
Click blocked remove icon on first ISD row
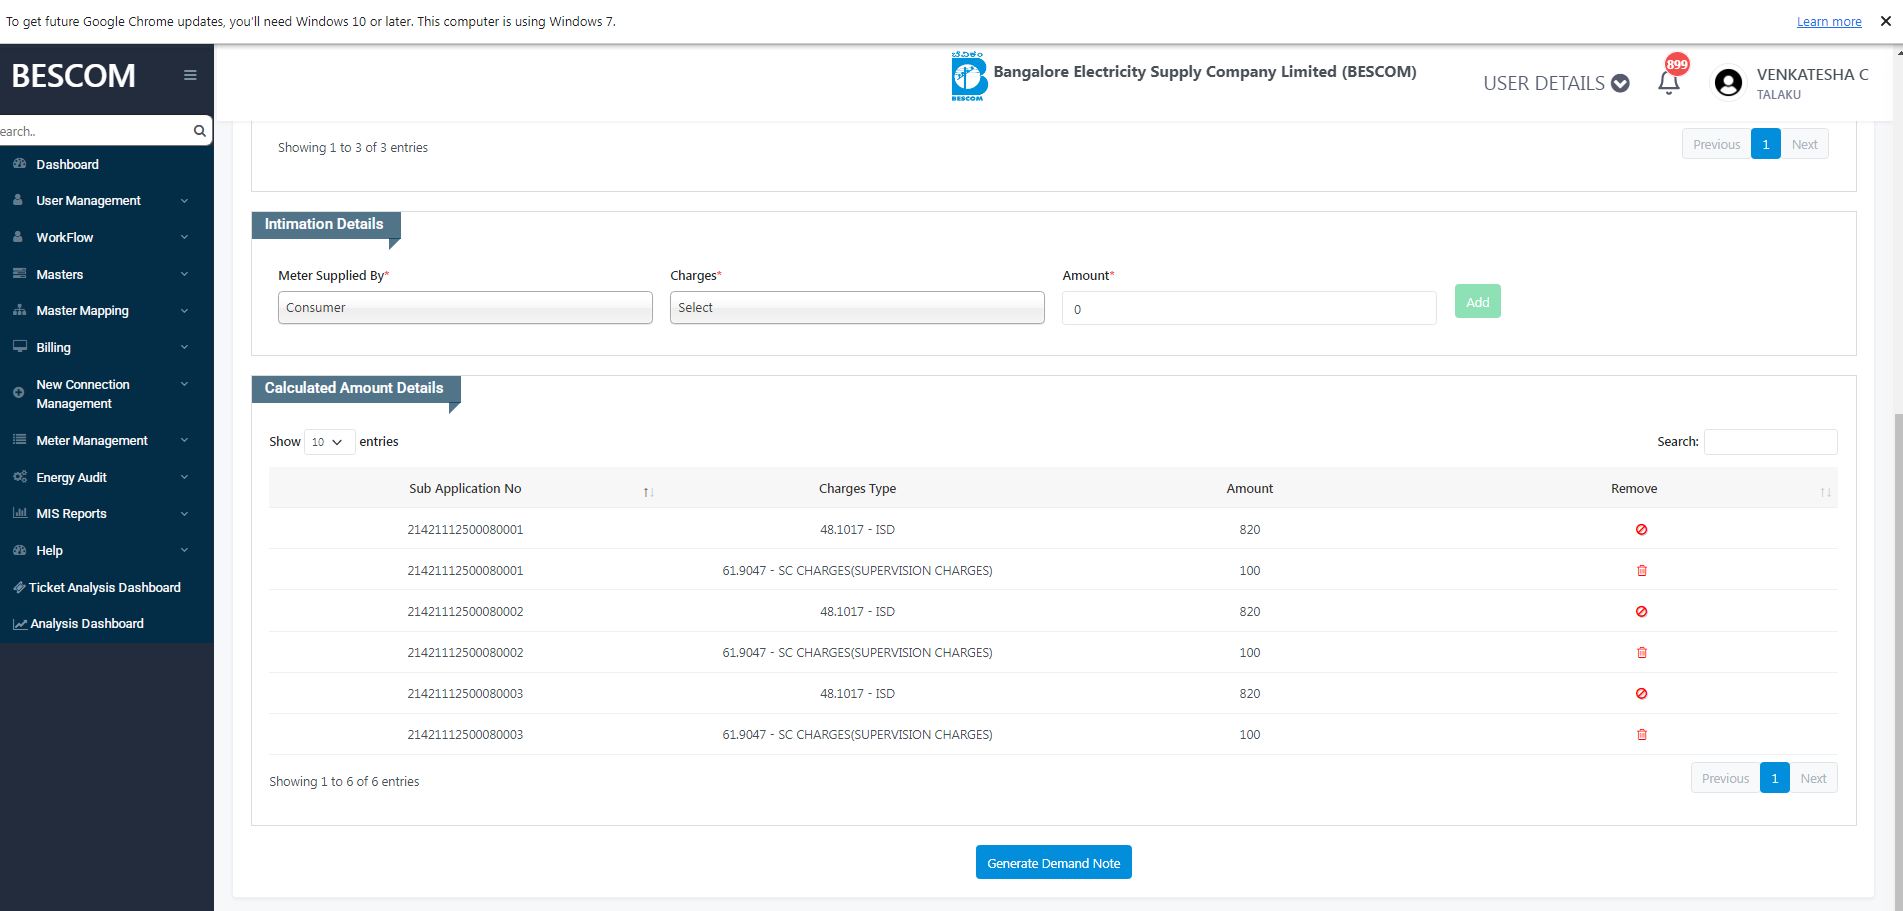click(x=1641, y=530)
